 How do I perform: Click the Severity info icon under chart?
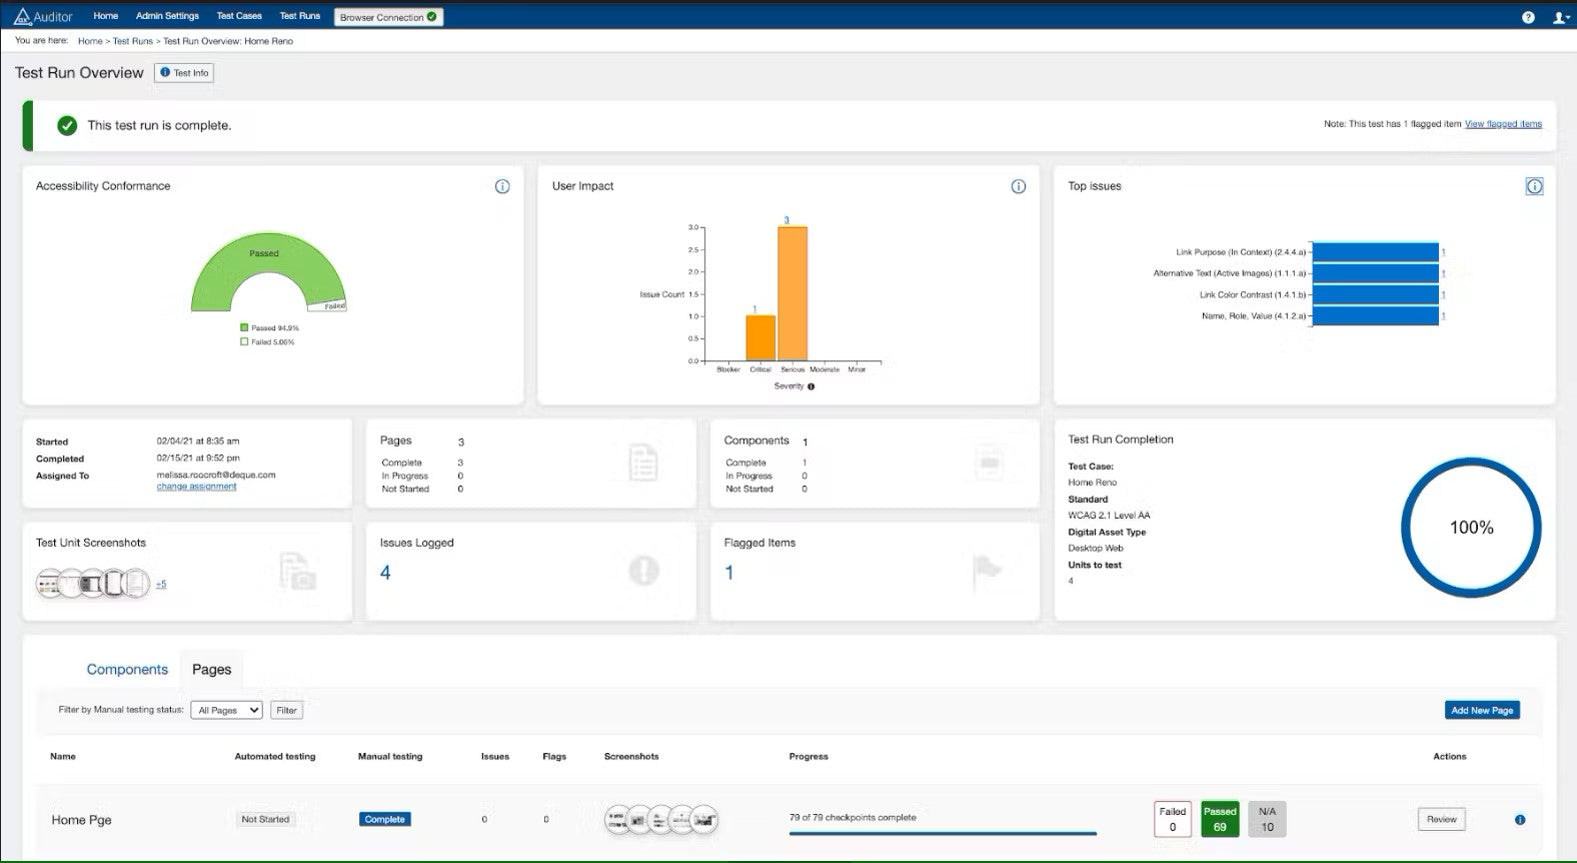click(x=811, y=387)
